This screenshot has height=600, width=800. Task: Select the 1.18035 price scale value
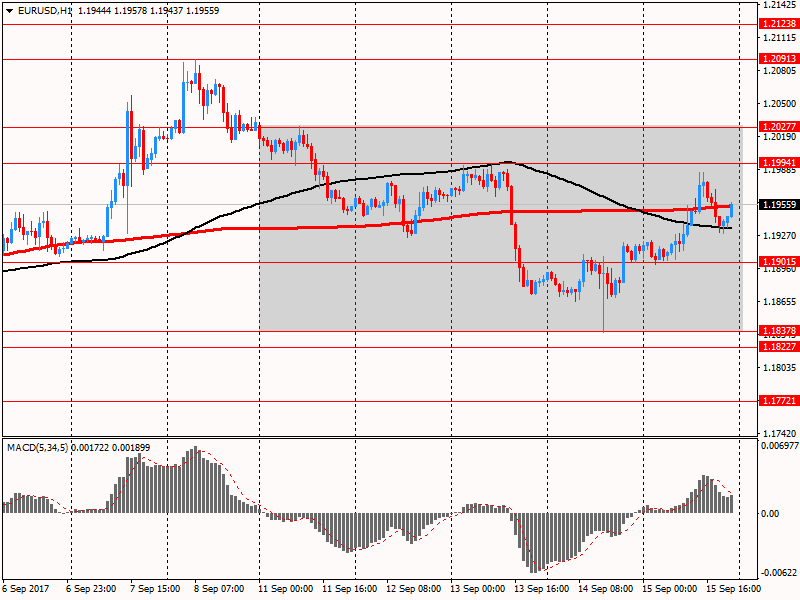tap(780, 367)
